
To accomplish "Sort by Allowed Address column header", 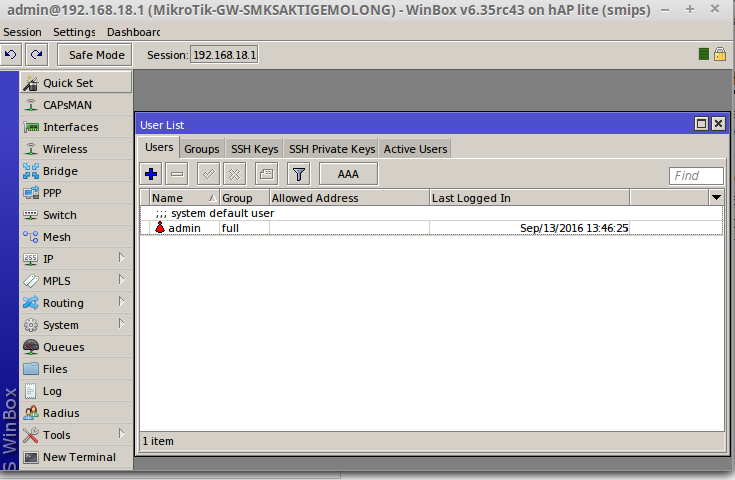I will point(350,198).
